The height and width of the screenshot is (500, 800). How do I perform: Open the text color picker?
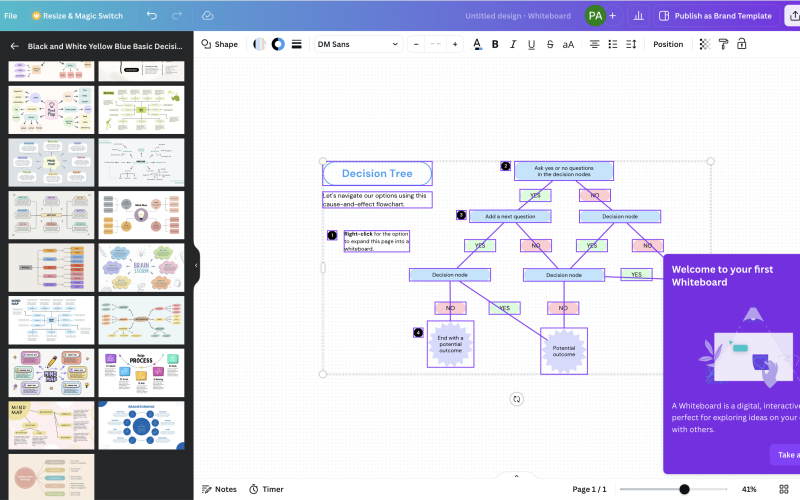477,44
